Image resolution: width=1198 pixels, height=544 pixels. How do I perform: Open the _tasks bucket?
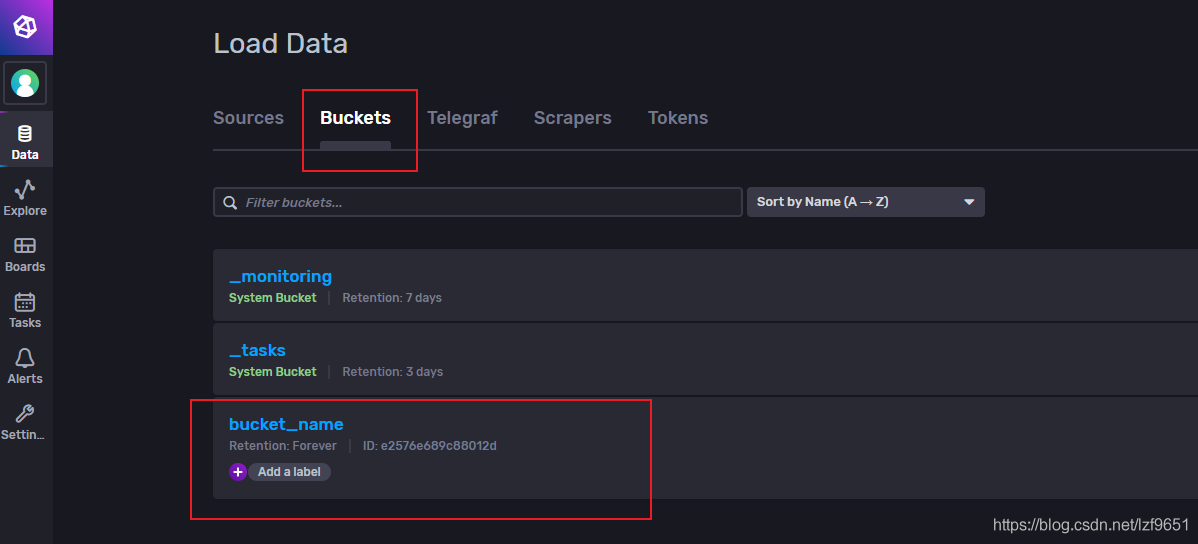[257, 350]
